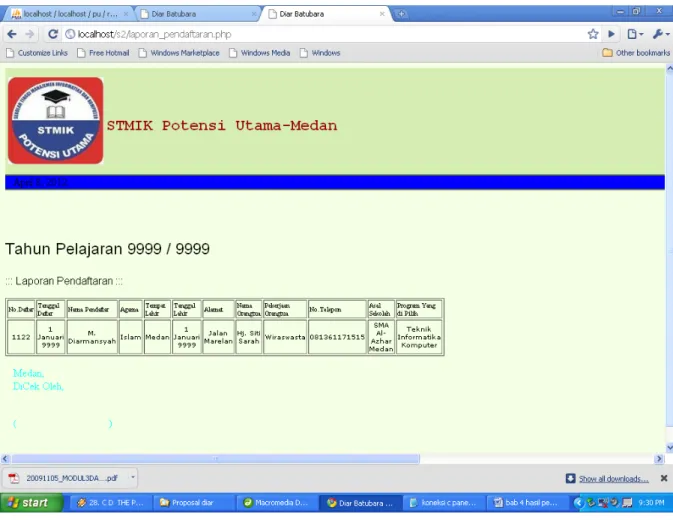
Task: Click the horizontal scrollbar thumb
Action: [215, 459]
